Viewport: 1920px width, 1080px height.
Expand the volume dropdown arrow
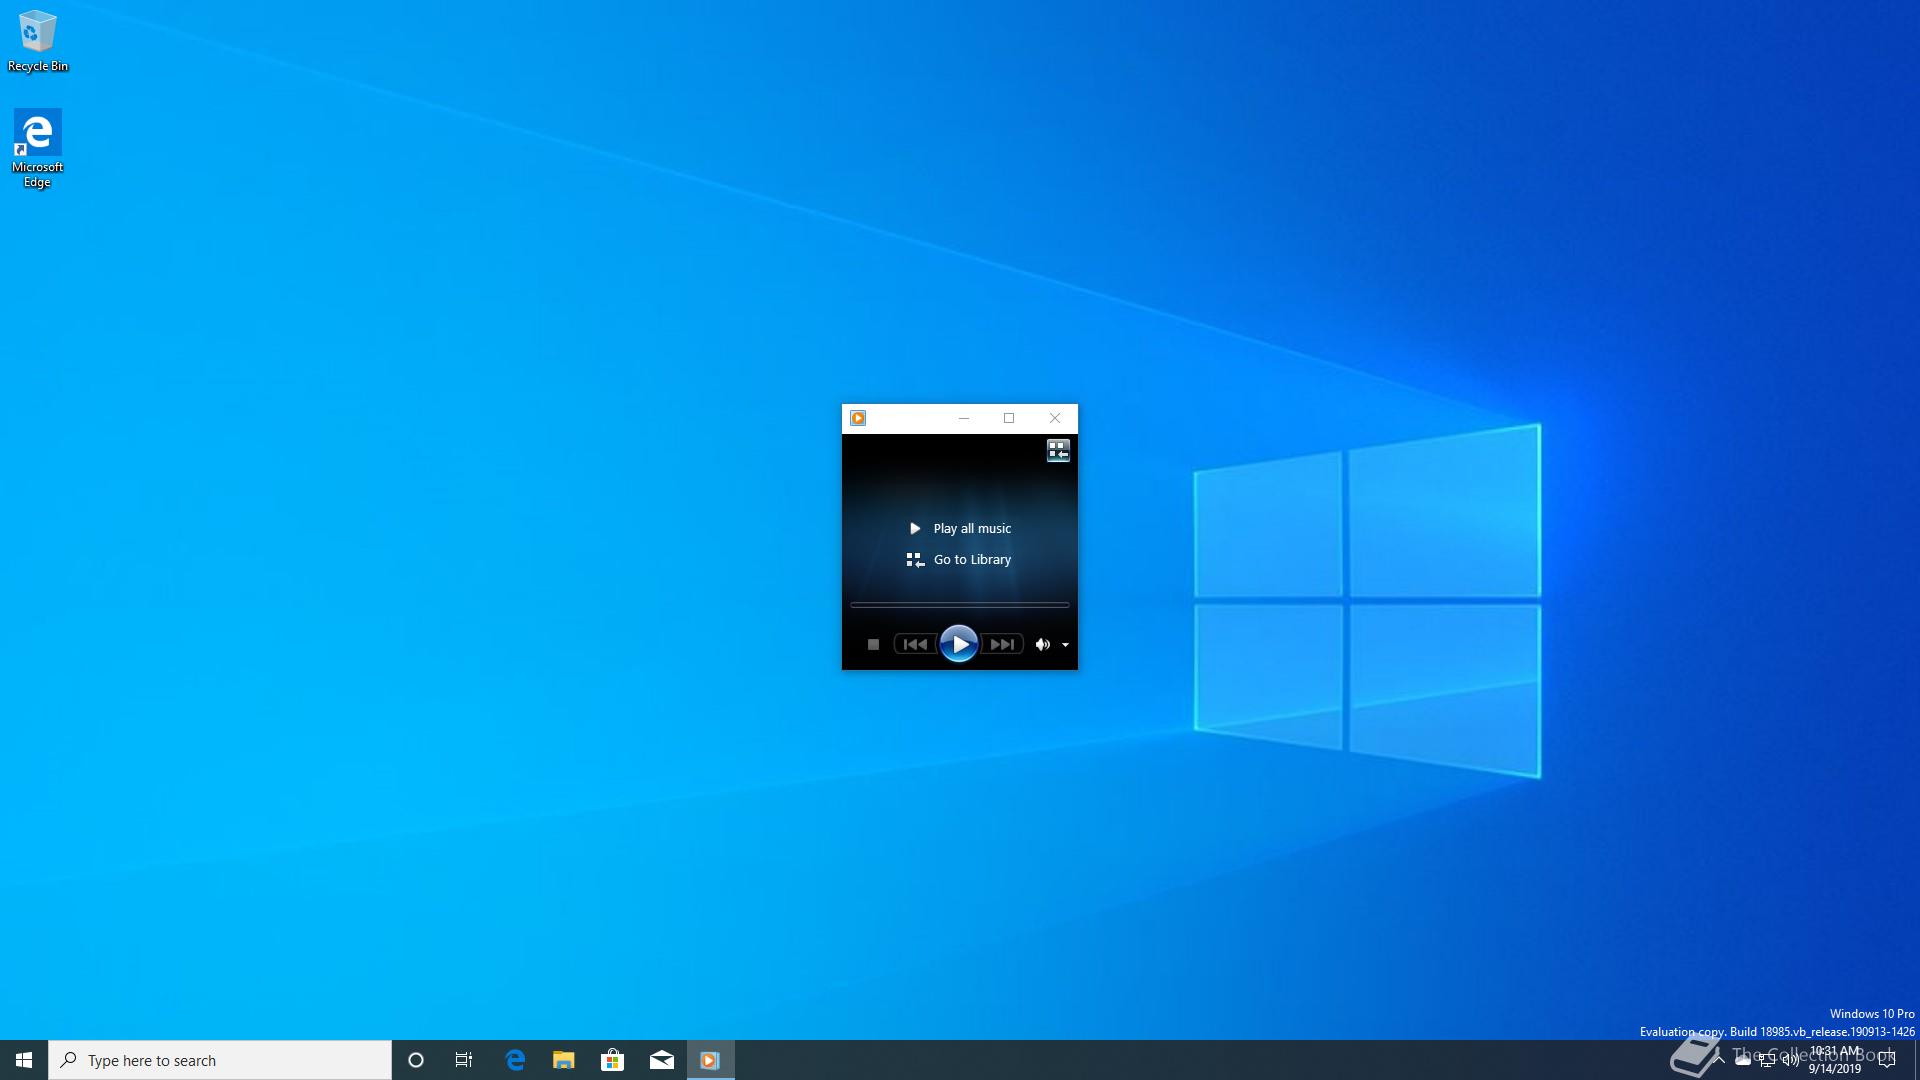1065,645
